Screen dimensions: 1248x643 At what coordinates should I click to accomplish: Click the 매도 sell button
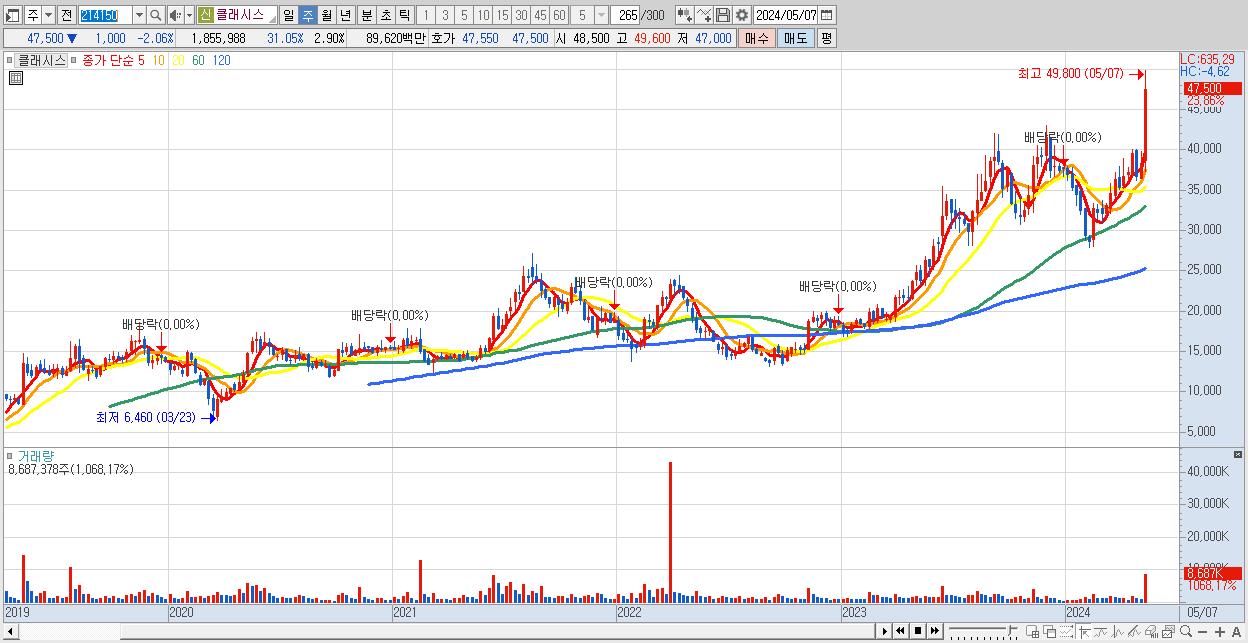click(x=794, y=38)
